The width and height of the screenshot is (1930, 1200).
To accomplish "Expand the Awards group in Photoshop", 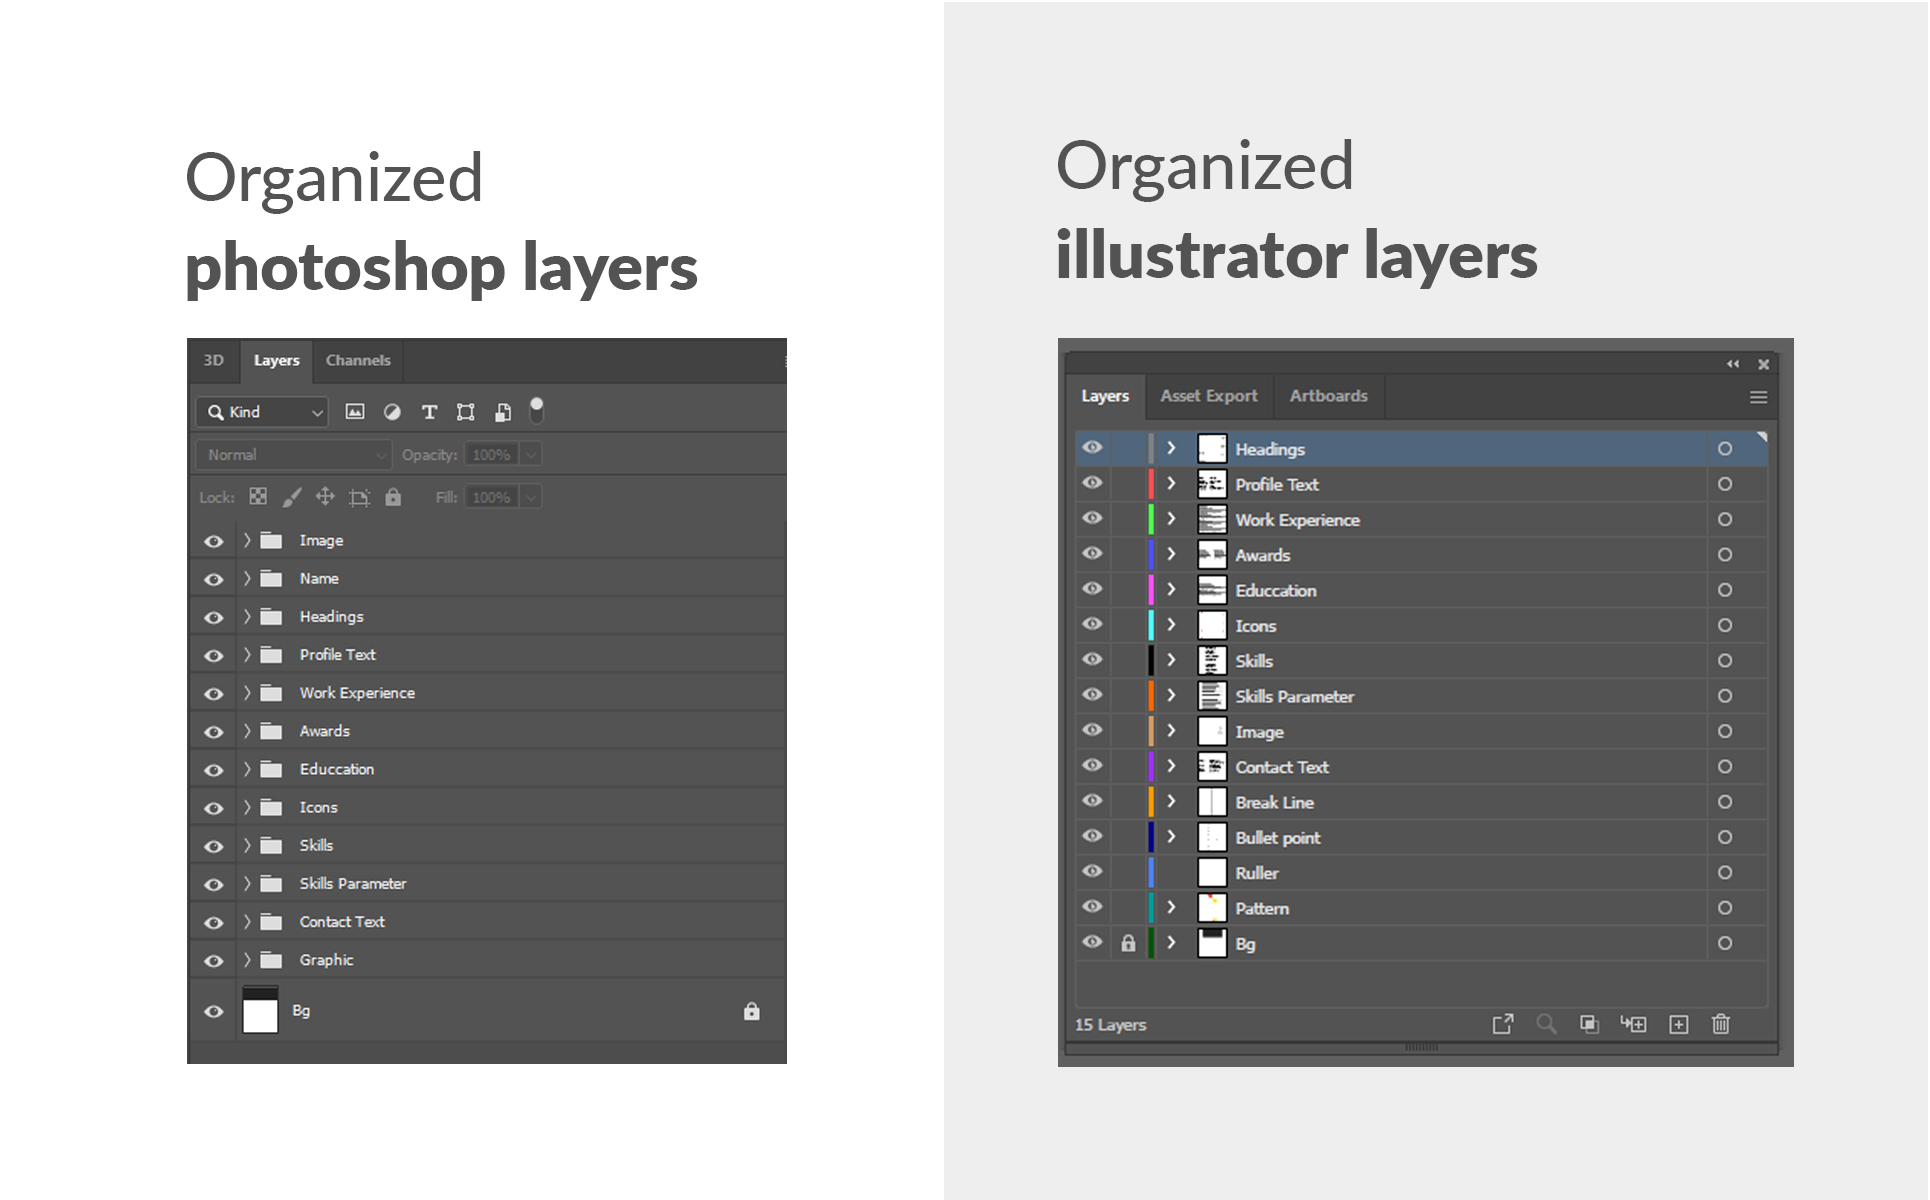I will click(x=247, y=731).
